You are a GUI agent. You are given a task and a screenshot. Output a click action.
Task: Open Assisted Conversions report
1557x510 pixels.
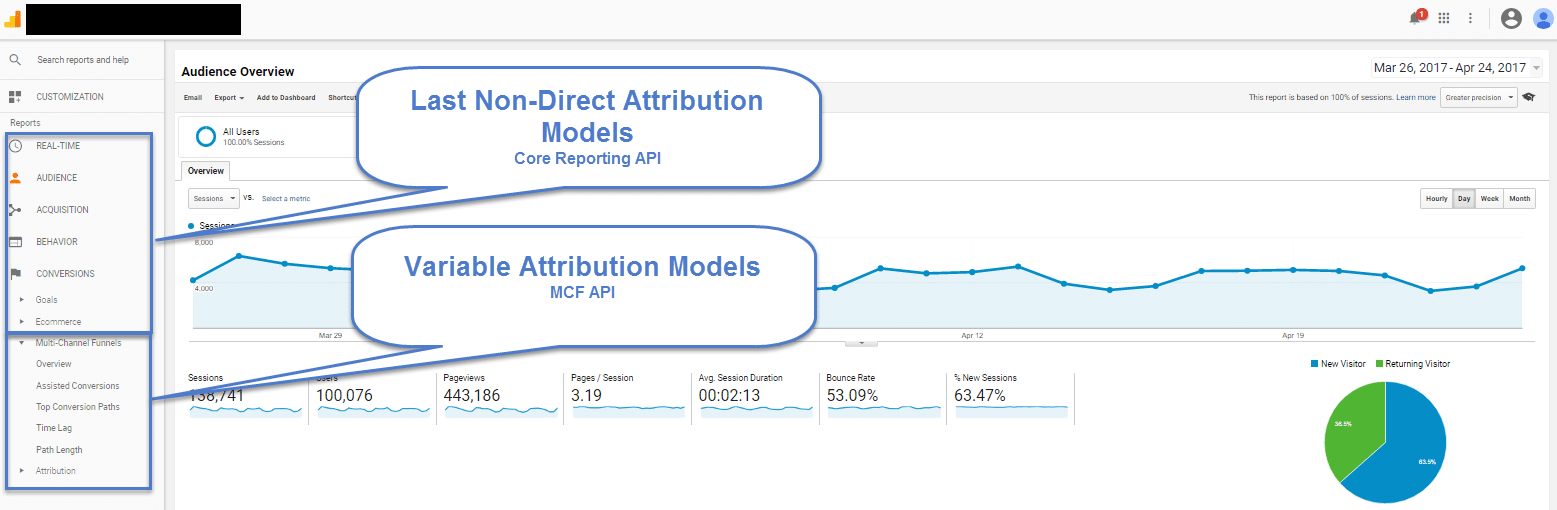pyautogui.click(x=77, y=386)
